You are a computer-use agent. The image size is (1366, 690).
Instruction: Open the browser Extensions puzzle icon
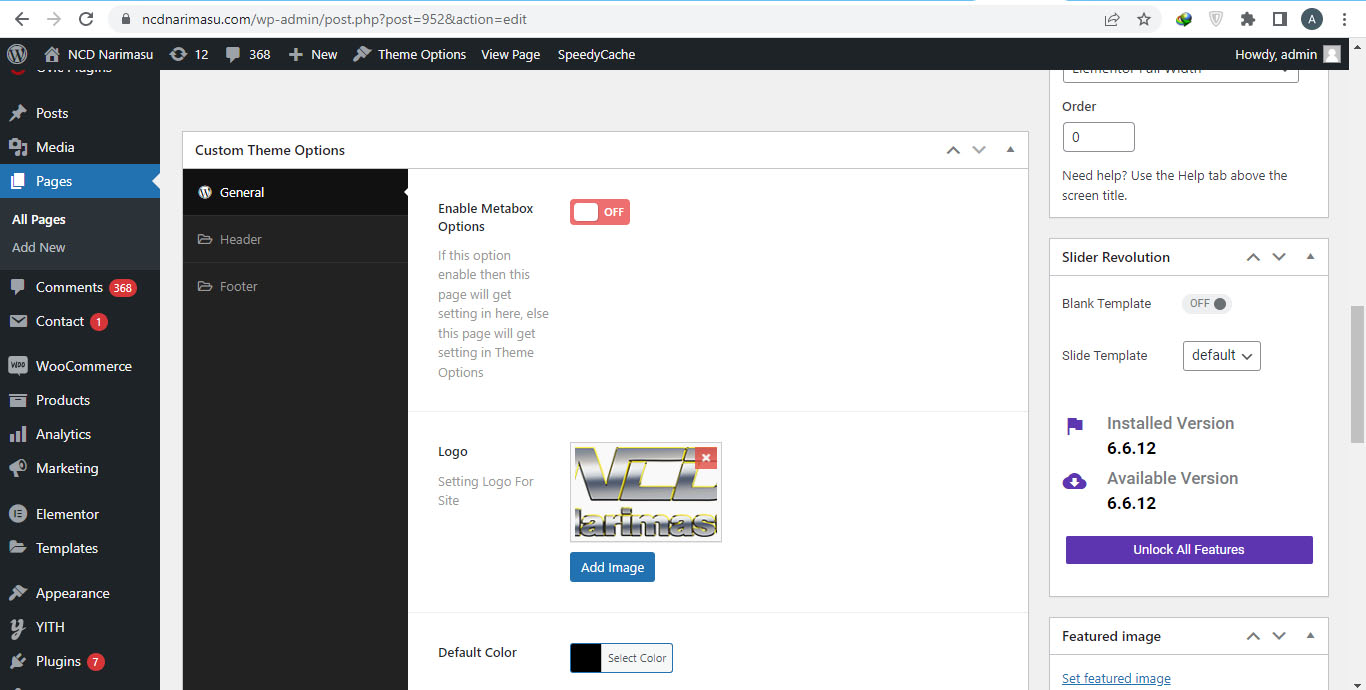(1248, 19)
